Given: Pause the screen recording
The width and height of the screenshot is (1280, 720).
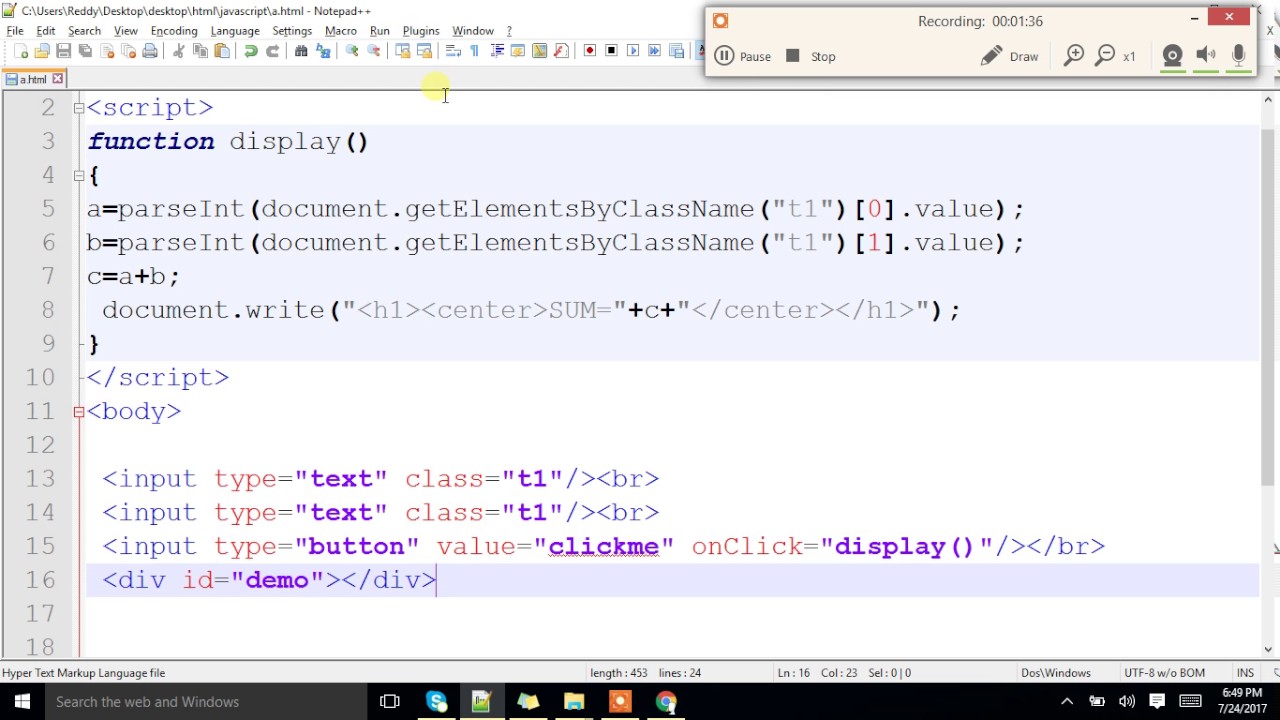Looking at the screenshot, I should [742, 56].
